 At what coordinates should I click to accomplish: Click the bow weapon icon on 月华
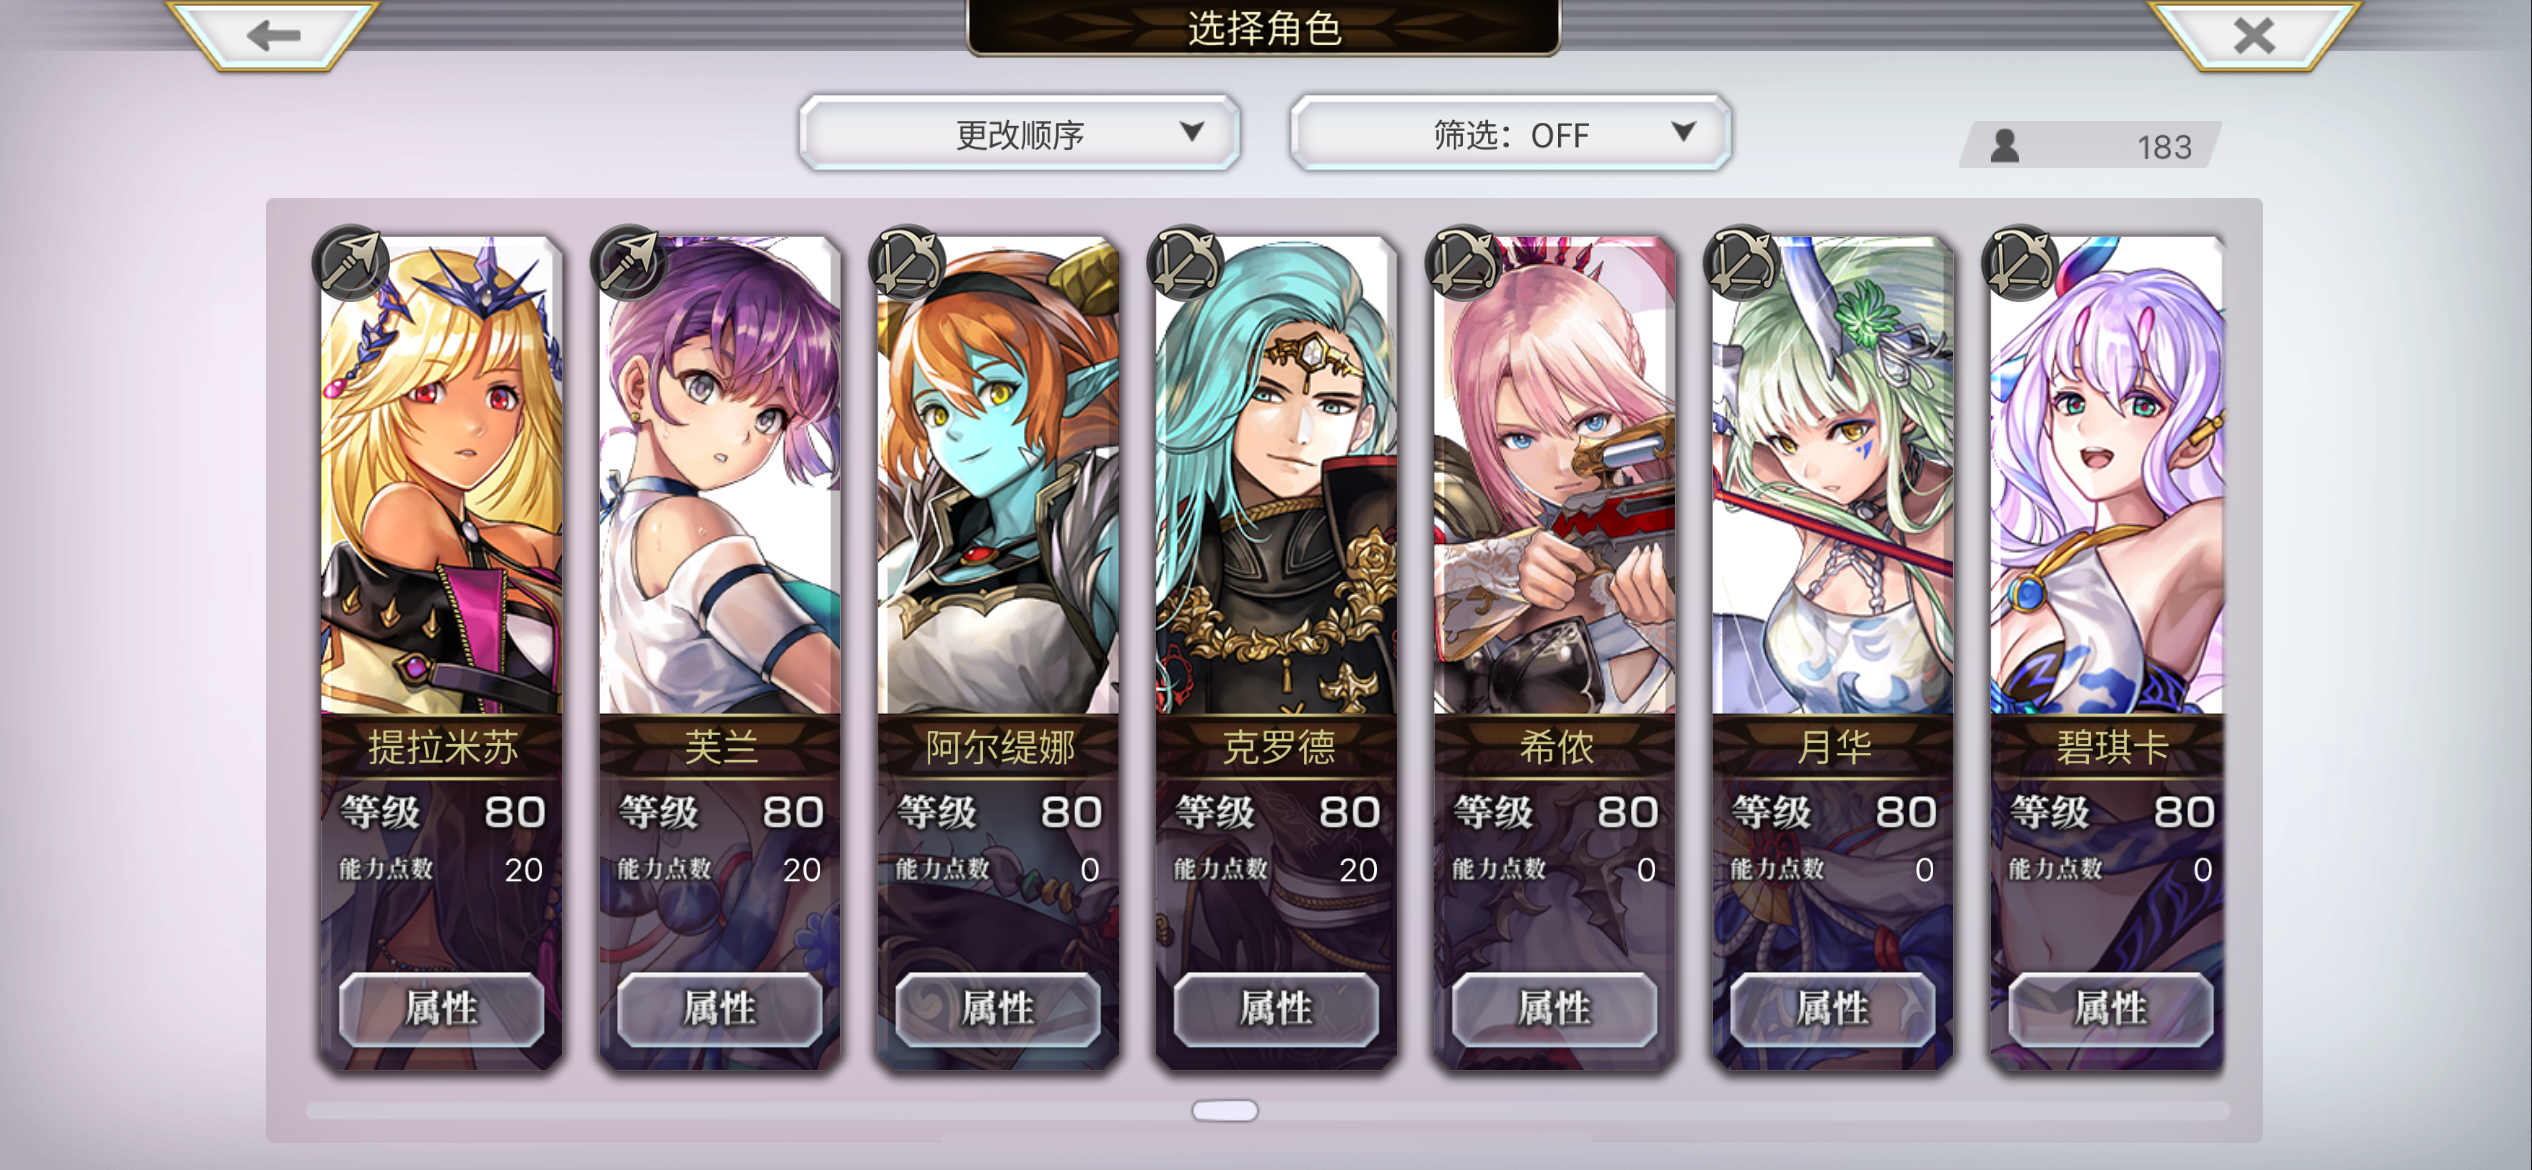click(x=1741, y=262)
